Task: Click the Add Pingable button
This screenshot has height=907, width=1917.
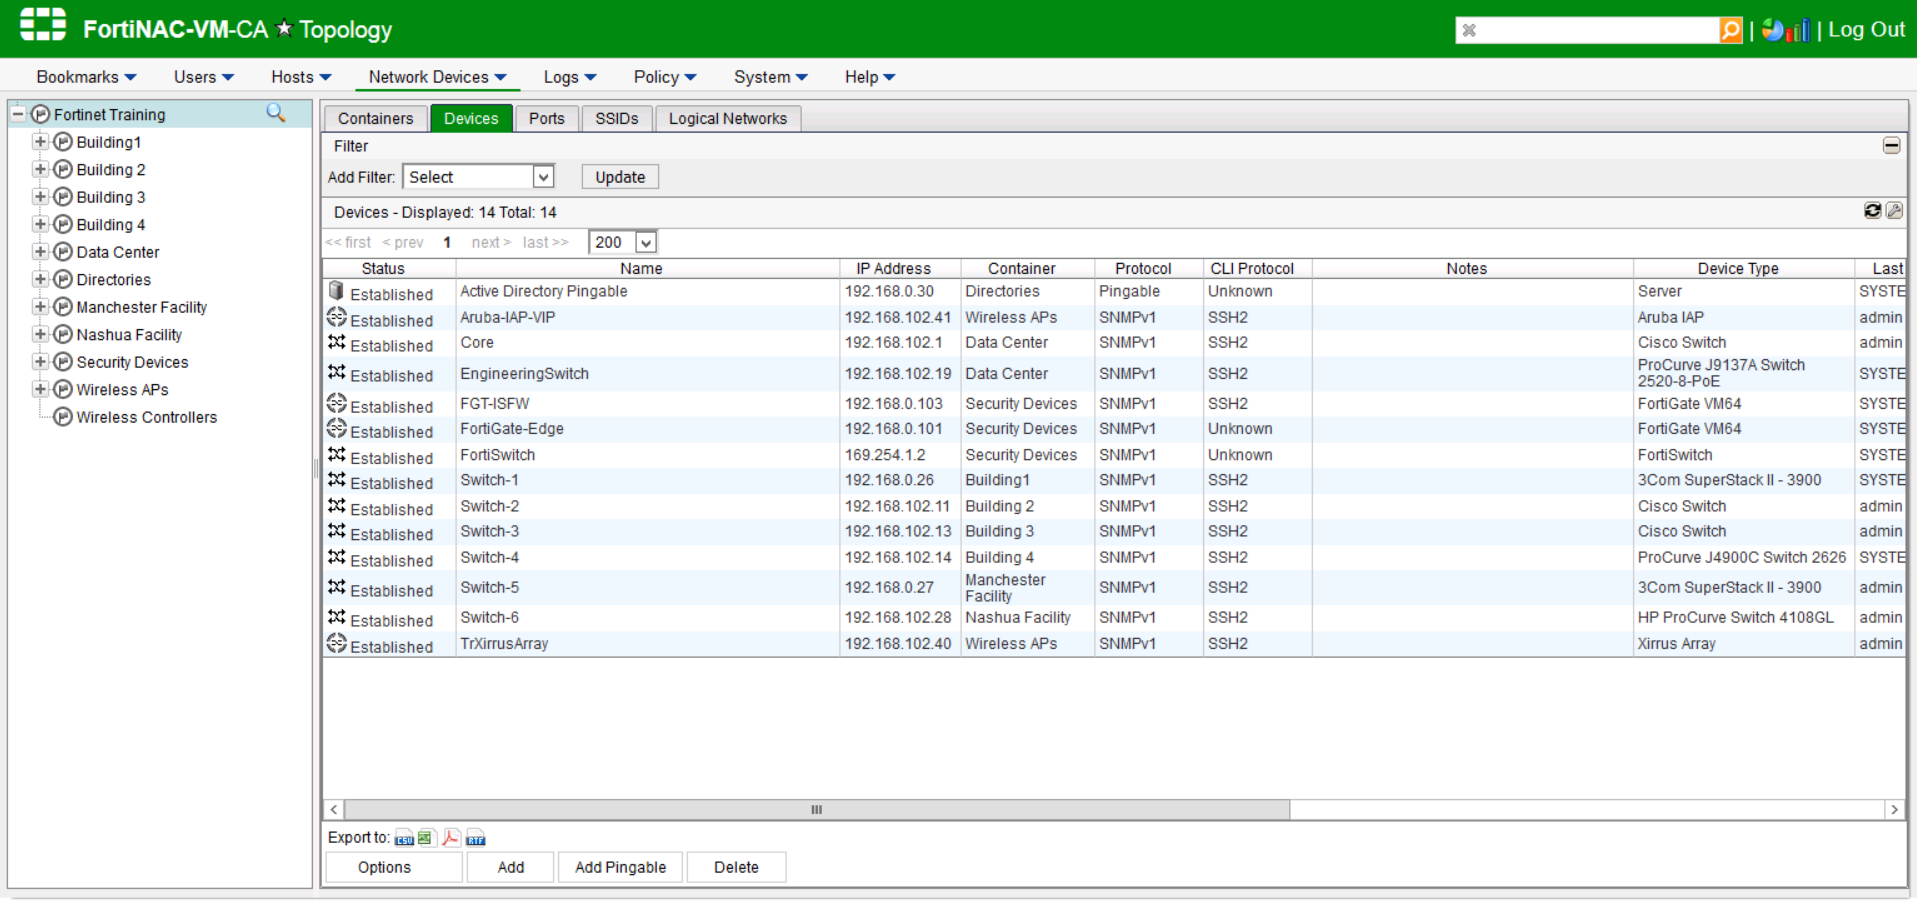Action: (620, 867)
